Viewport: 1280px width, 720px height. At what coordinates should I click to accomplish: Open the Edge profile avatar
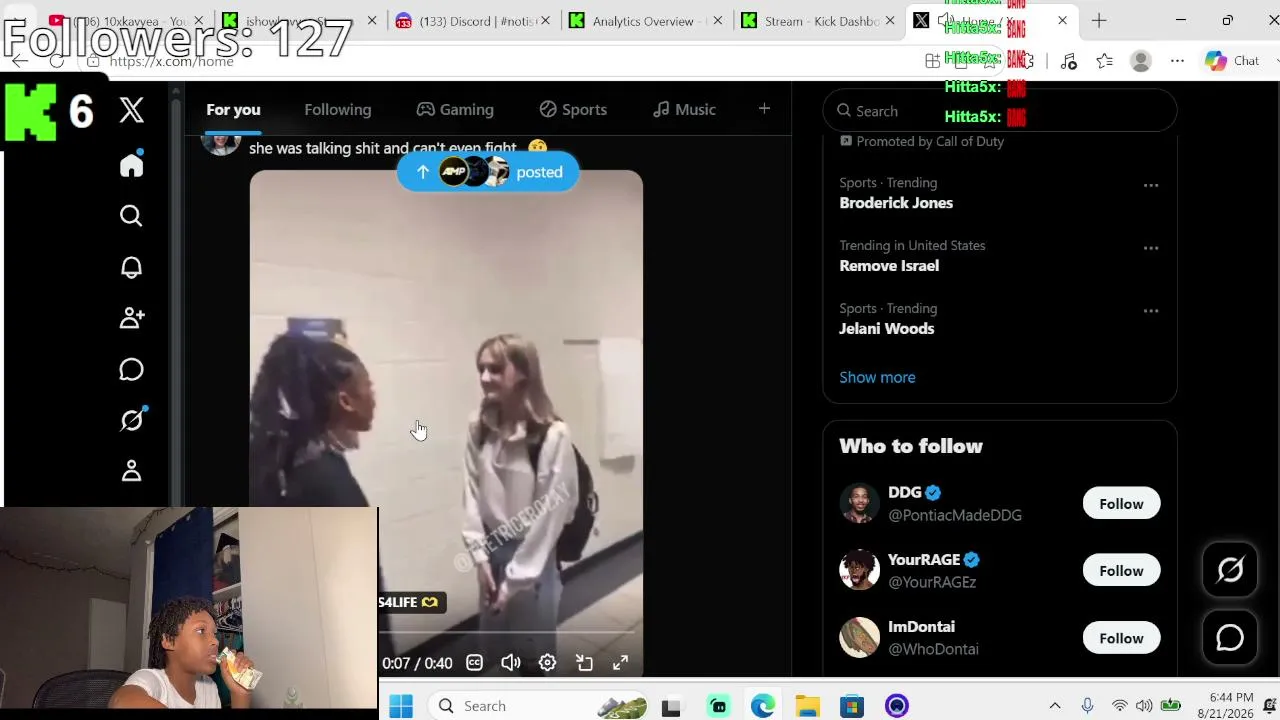coord(1141,61)
